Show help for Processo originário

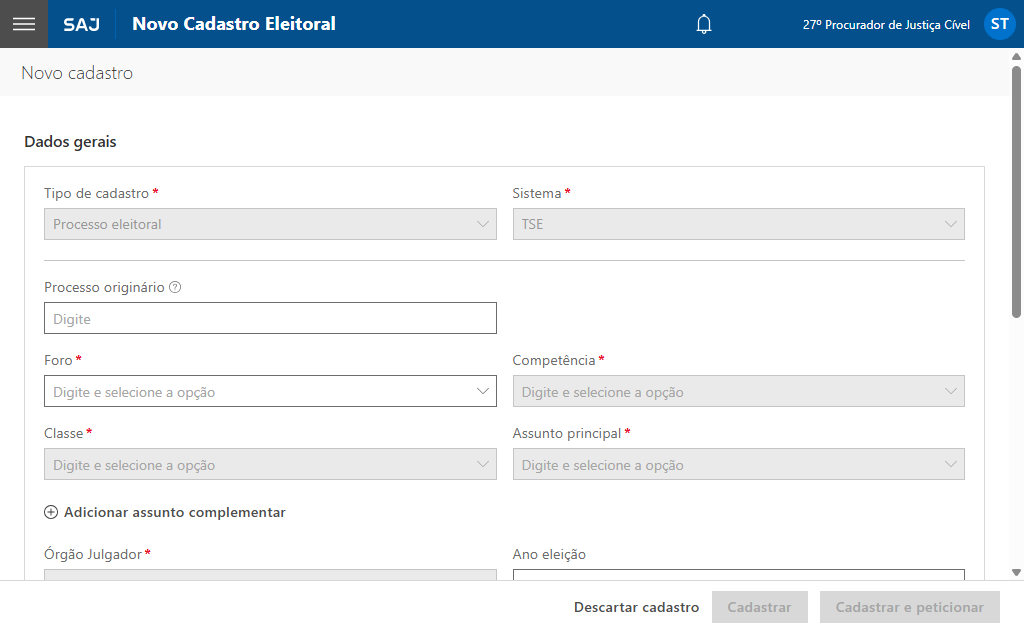(x=175, y=287)
